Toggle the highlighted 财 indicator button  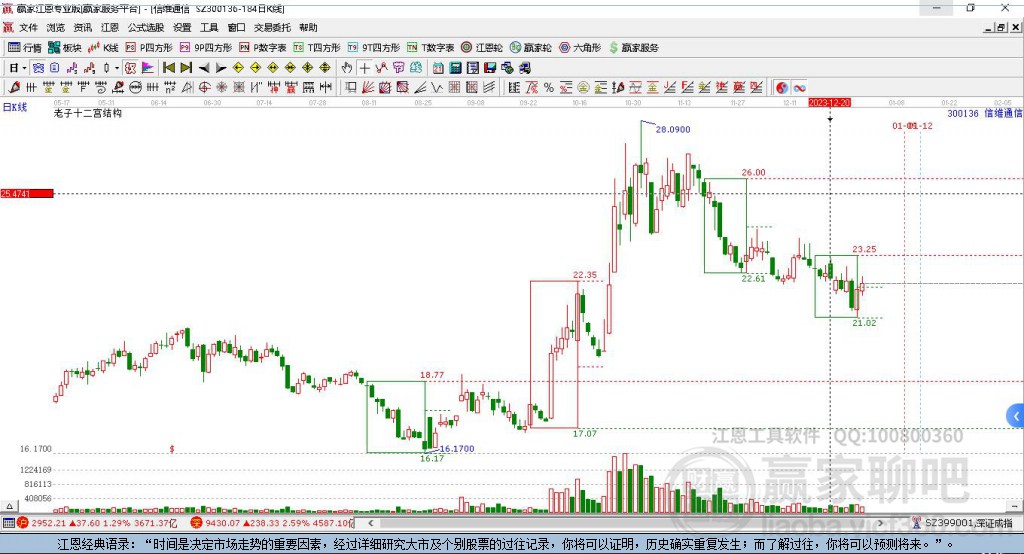click(x=130, y=68)
